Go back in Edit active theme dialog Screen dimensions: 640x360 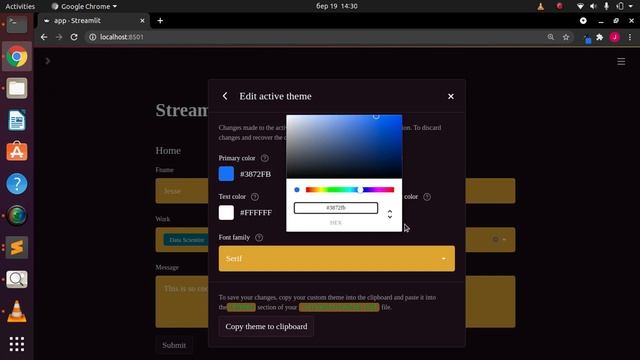pyautogui.click(x=225, y=96)
